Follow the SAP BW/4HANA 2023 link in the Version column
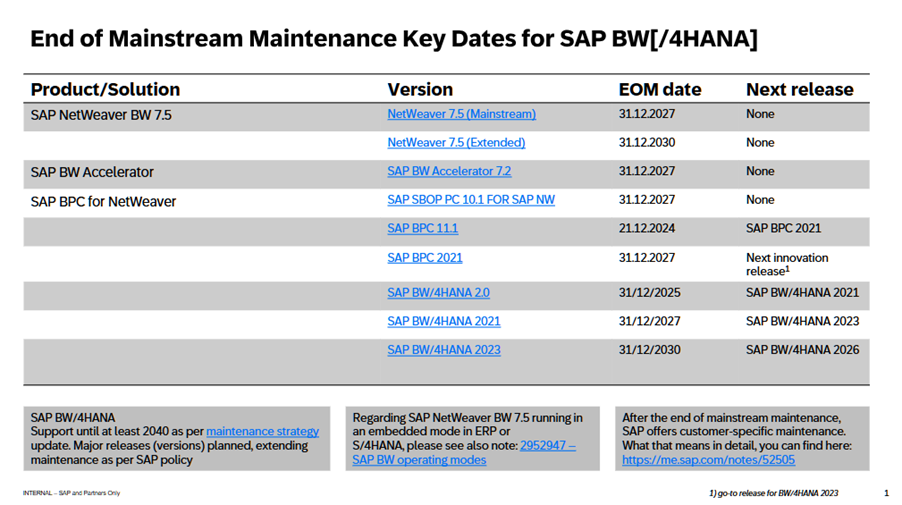The height and width of the screenshot is (505, 902). point(444,350)
